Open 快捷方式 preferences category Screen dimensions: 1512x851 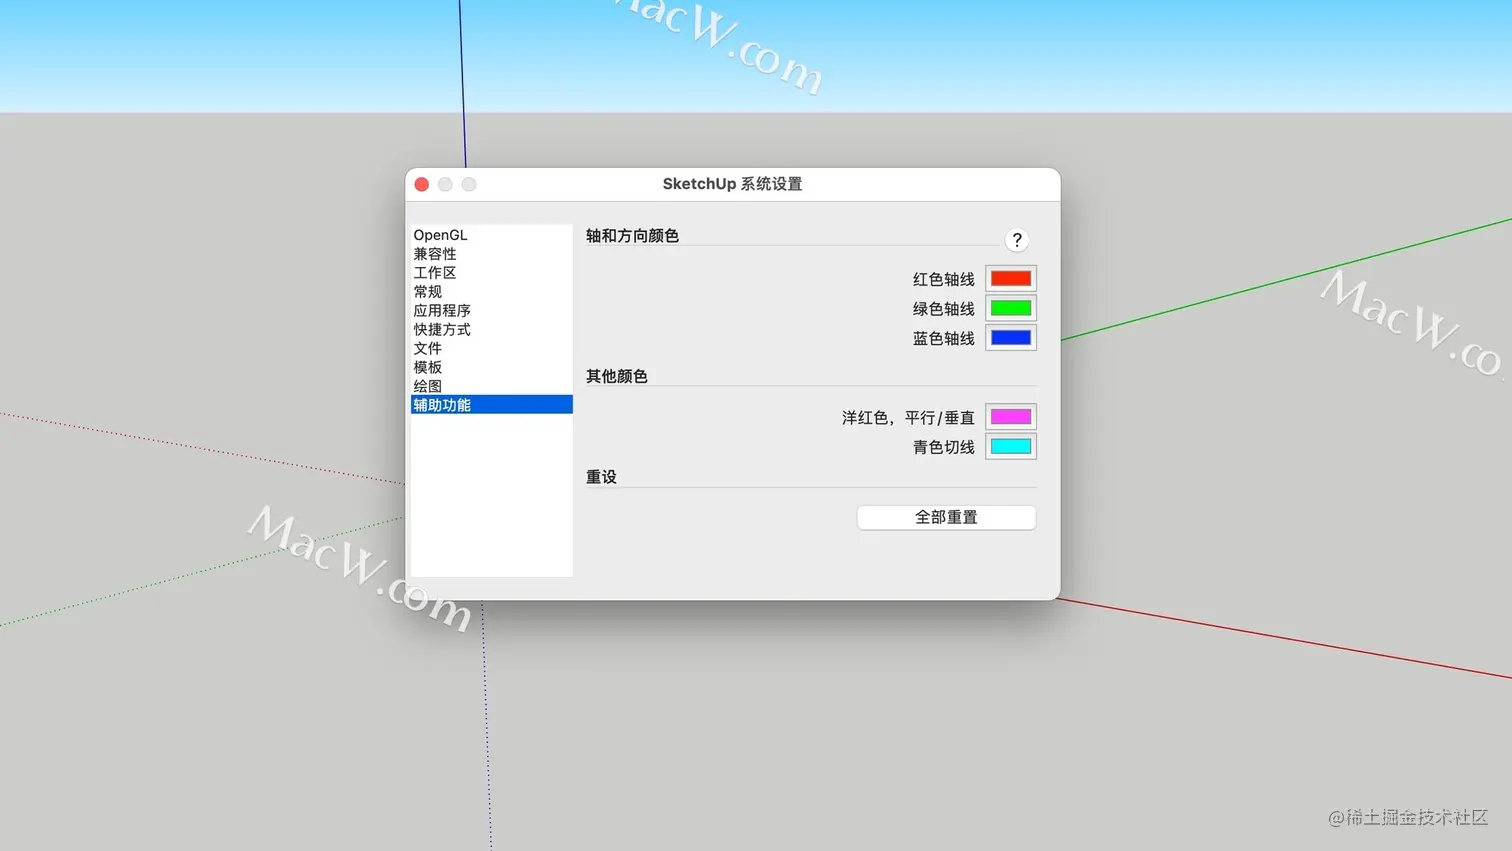491,330
